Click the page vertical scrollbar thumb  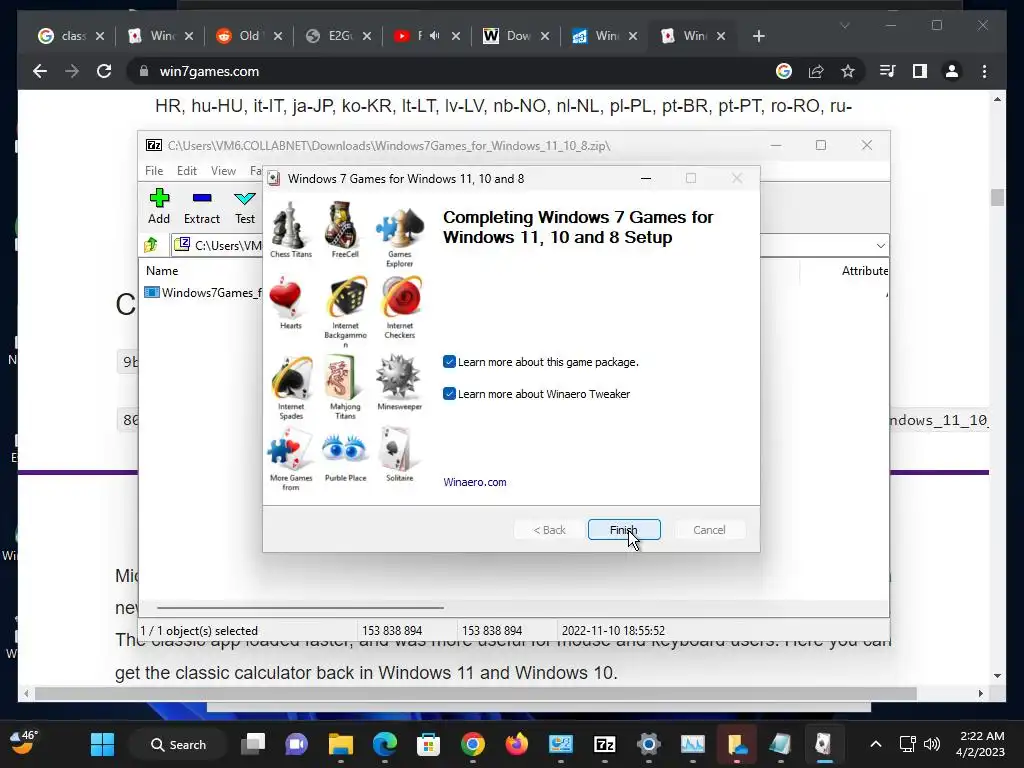click(997, 197)
